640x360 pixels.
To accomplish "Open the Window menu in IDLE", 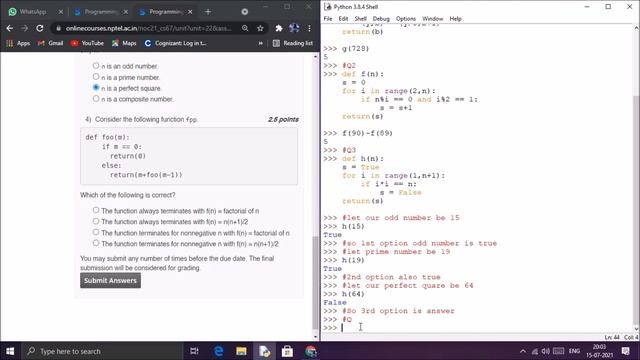I will coord(433,19).
